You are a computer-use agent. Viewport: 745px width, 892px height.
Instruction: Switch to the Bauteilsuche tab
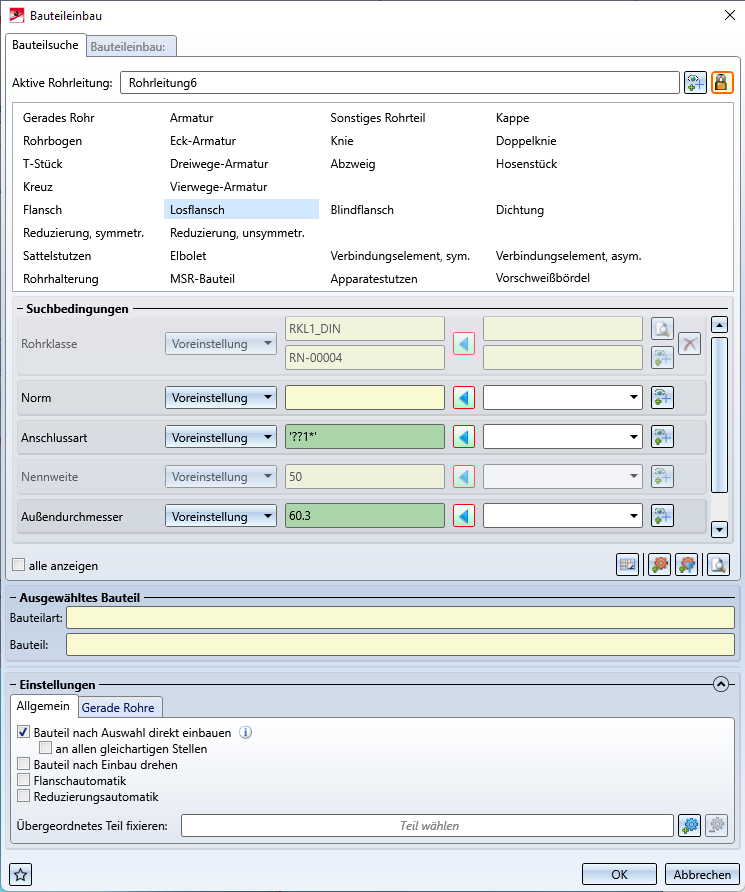pyautogui.click(x=45, y=45)
